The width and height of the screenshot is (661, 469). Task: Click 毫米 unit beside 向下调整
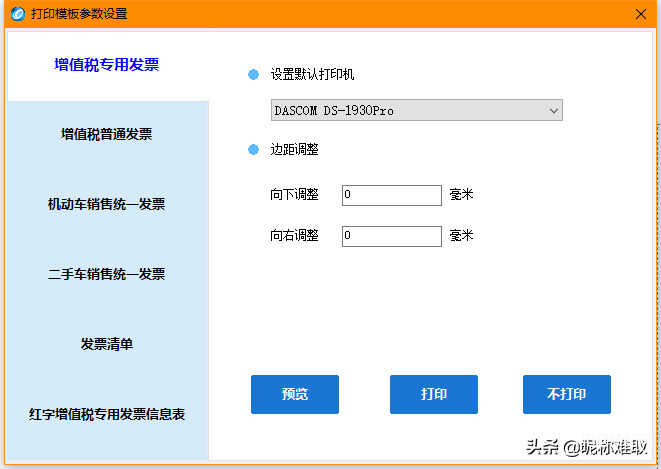pyautogui.click(x=461, y=195)
